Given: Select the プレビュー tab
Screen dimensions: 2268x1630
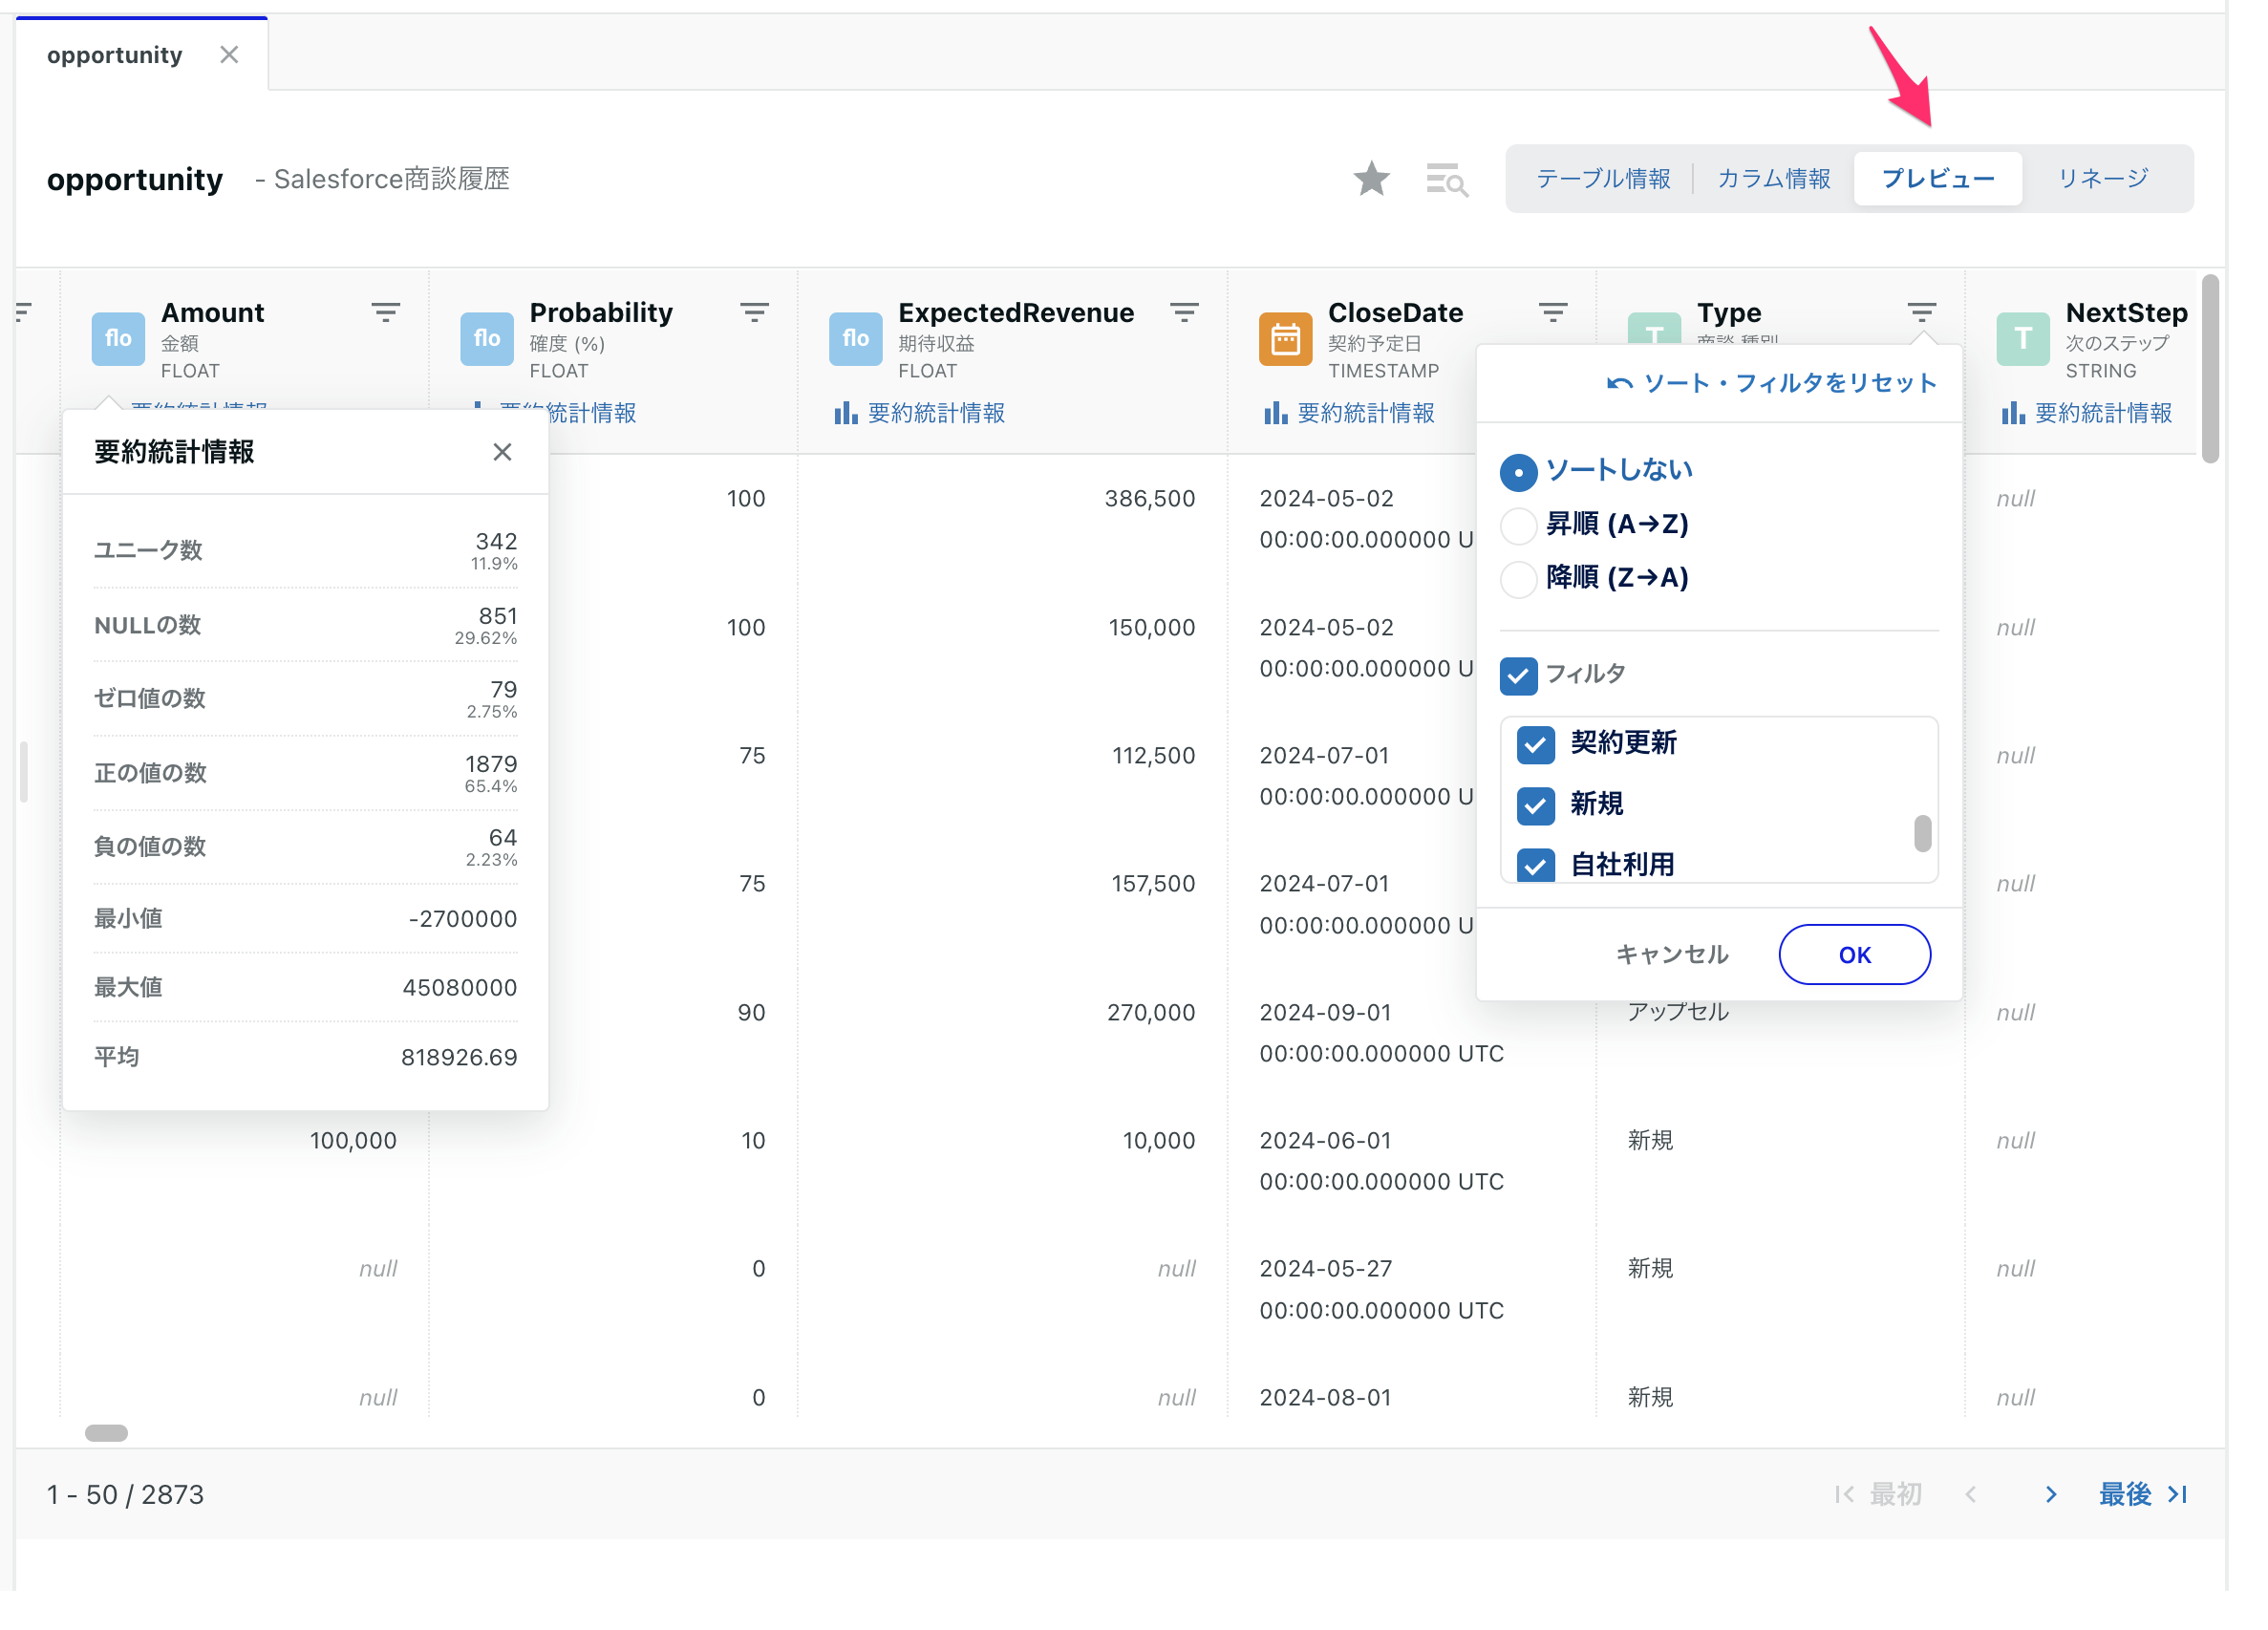Looking at the screenshot, I should pyautogui.click(x=1937, y=179).
